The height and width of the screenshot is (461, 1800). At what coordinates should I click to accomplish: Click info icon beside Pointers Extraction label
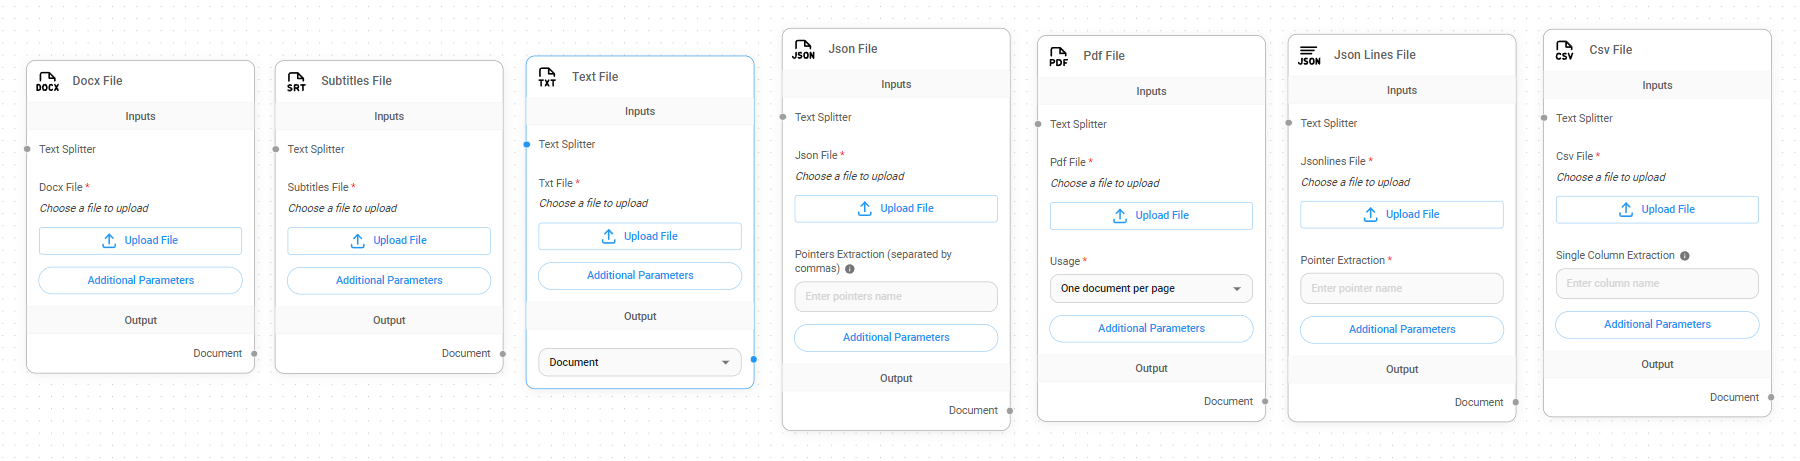click(x=850, y=269)
